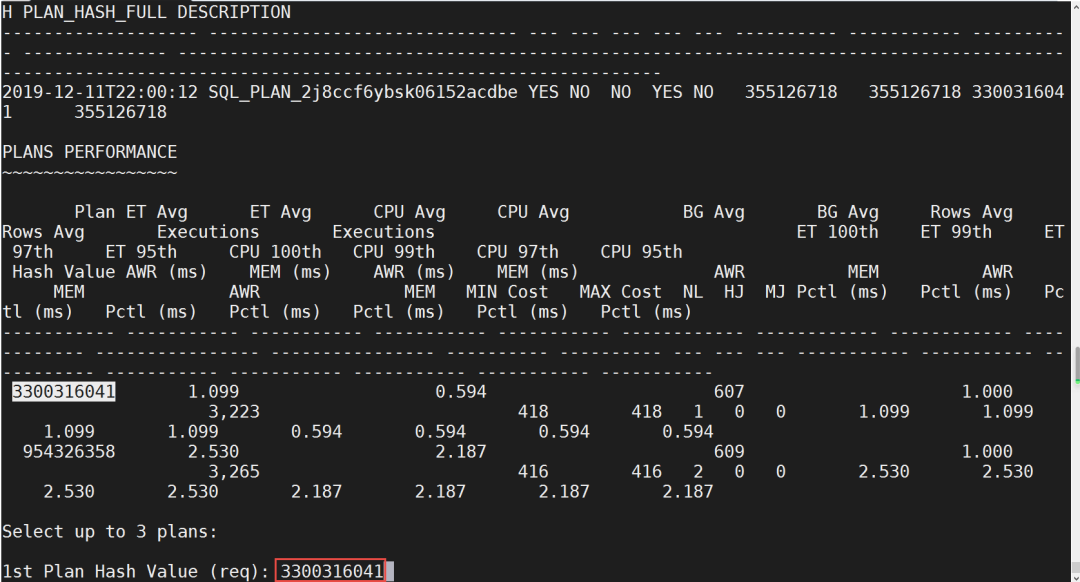Image resolution: width=1080 pixels, height=582 pixels.
Task: Click the terminal vertical scrollbar thumb
Action: (x=1076, y=365)
